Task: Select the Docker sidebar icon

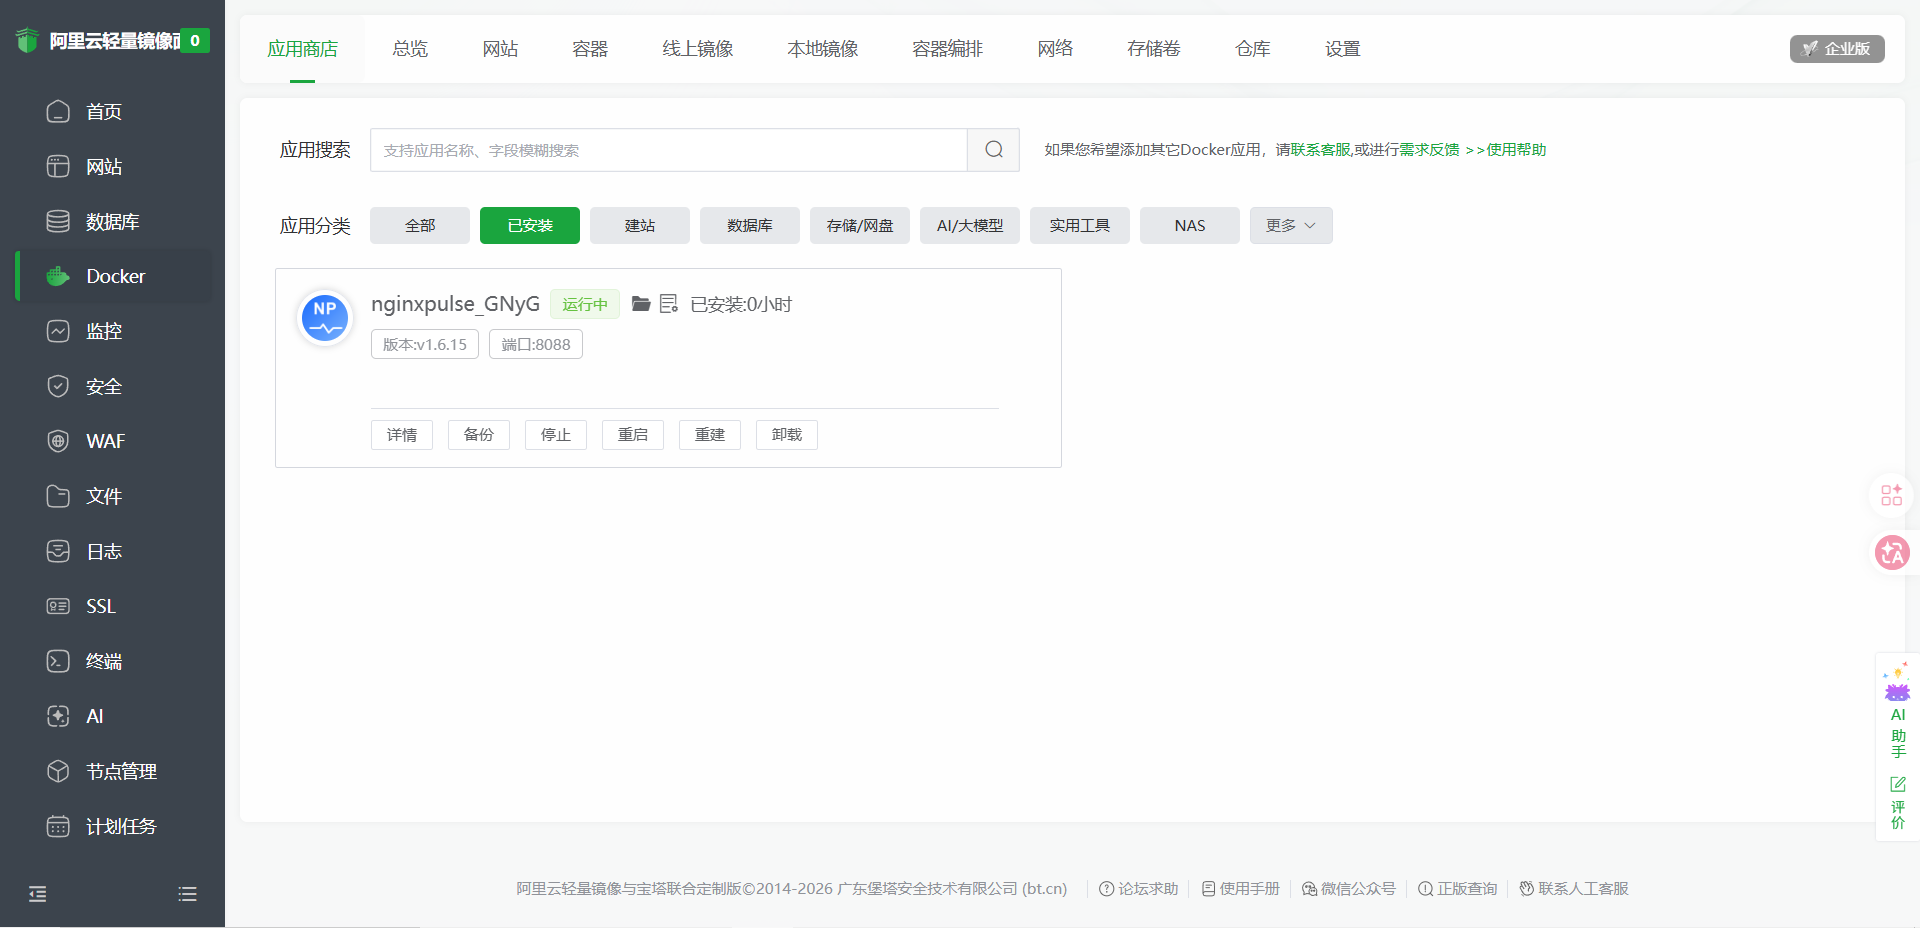Action: 58,276
